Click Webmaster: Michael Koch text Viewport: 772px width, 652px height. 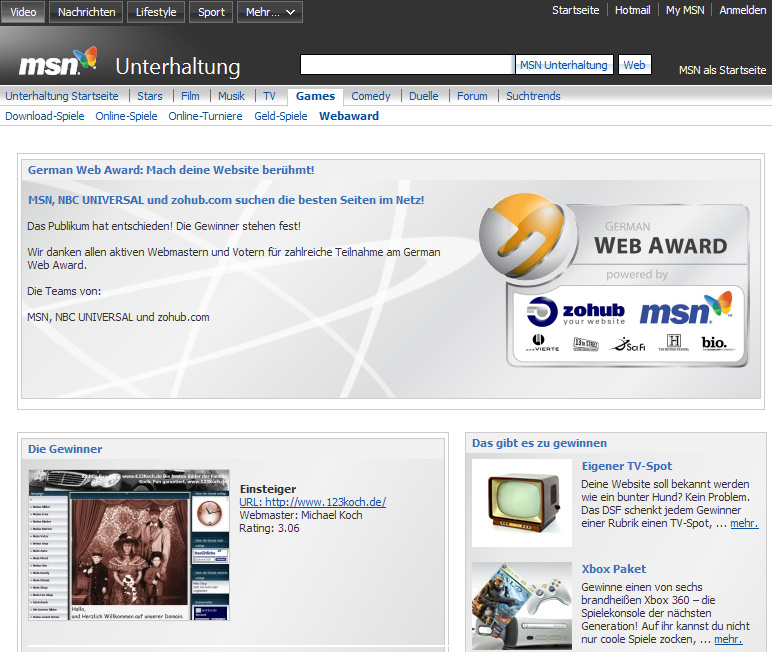click(x=301, y=515)
